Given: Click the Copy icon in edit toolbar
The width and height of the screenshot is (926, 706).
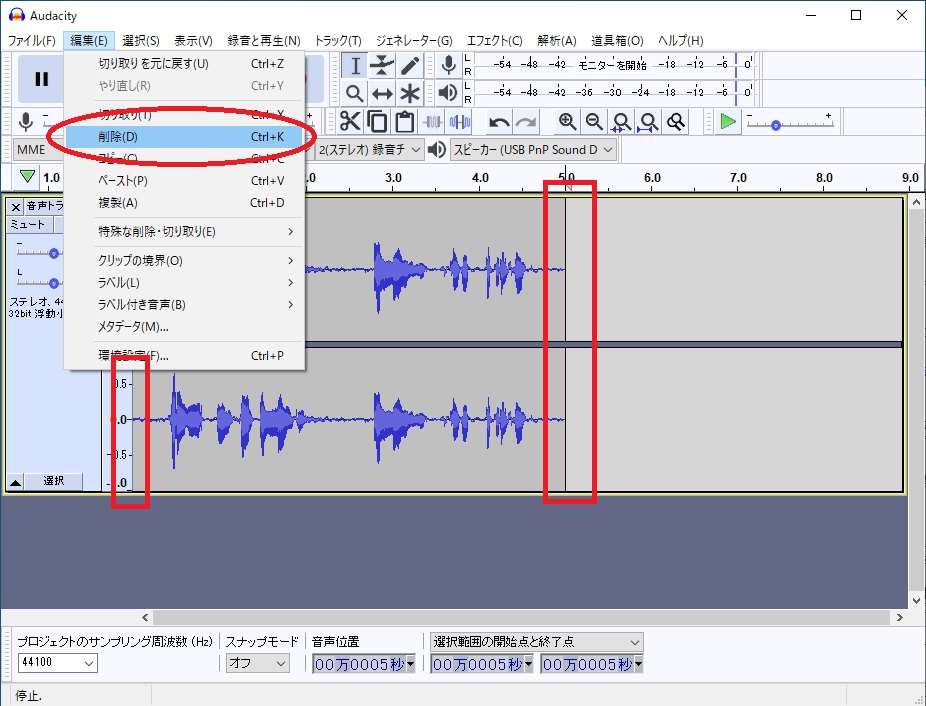Looking at the screenshot, I should [x=377, y=122].
